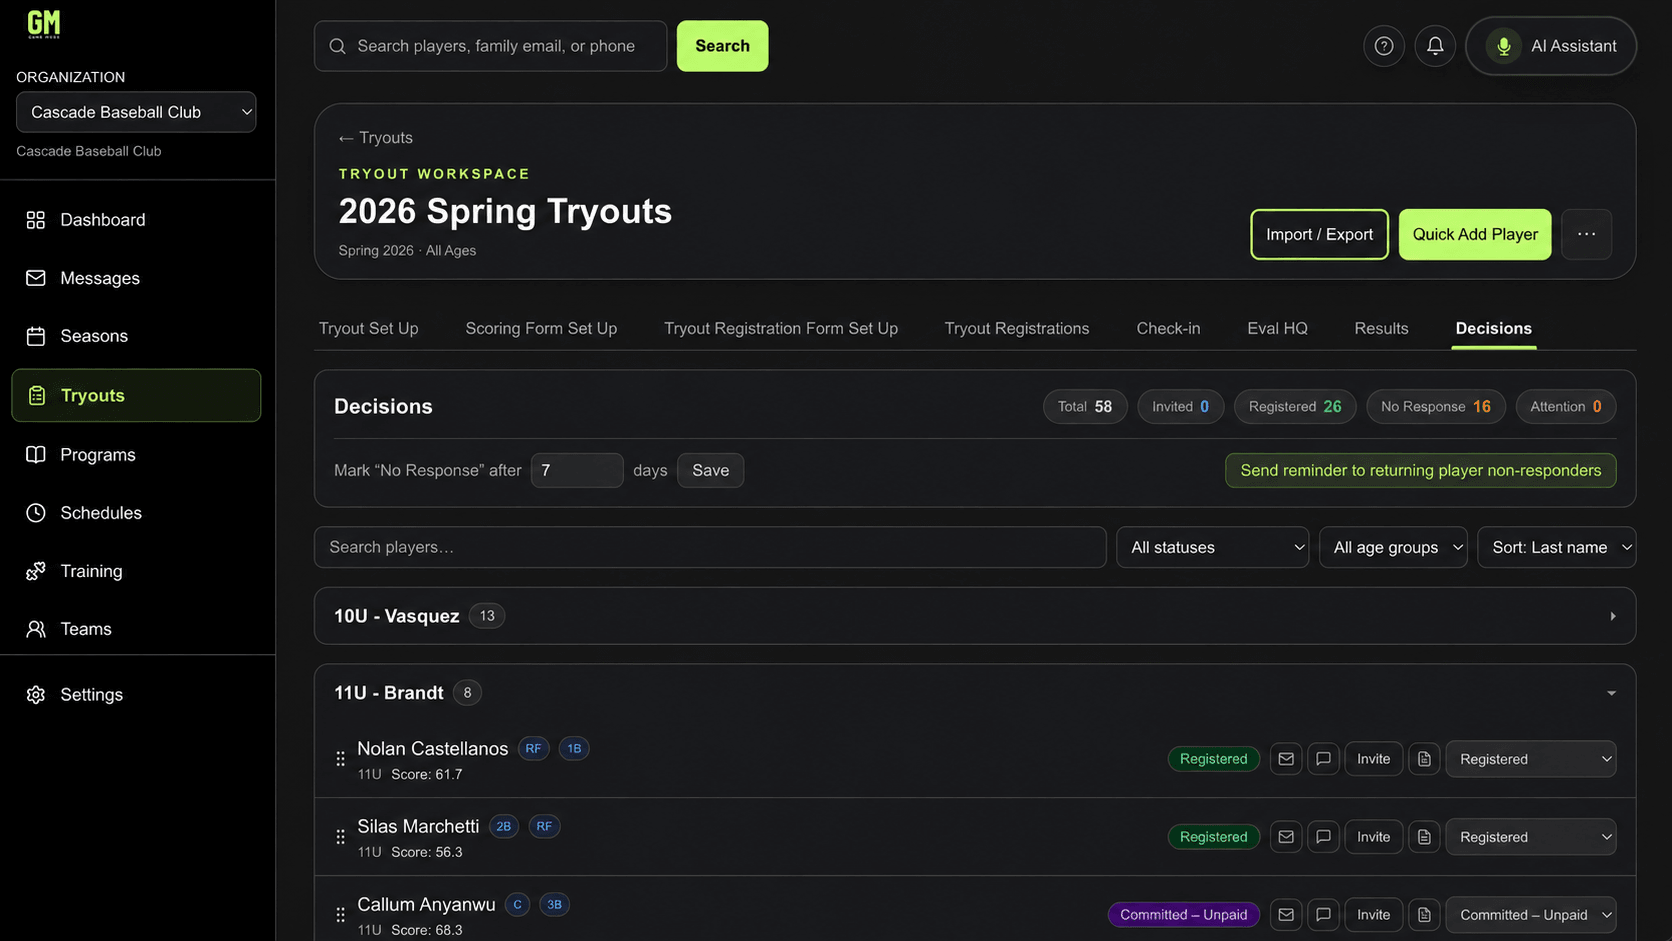This screenshot has height=941, width=1672.
Task: Open chat icon for Nolan Castellanos
Action: pos(1323,759)
